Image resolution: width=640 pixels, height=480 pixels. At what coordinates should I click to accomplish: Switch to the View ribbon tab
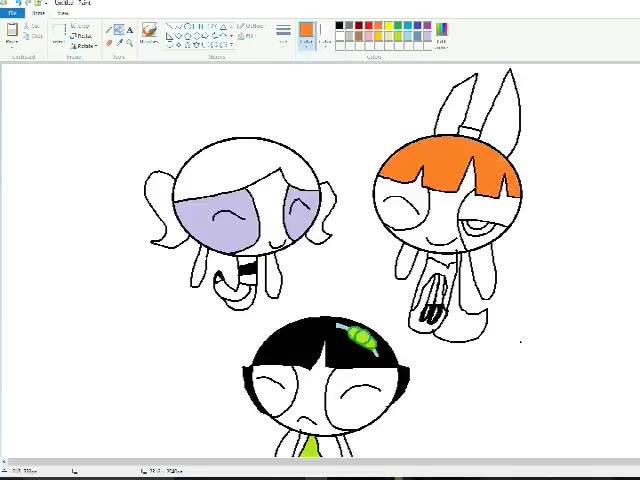pyautogui.click(x=63, y=13)
